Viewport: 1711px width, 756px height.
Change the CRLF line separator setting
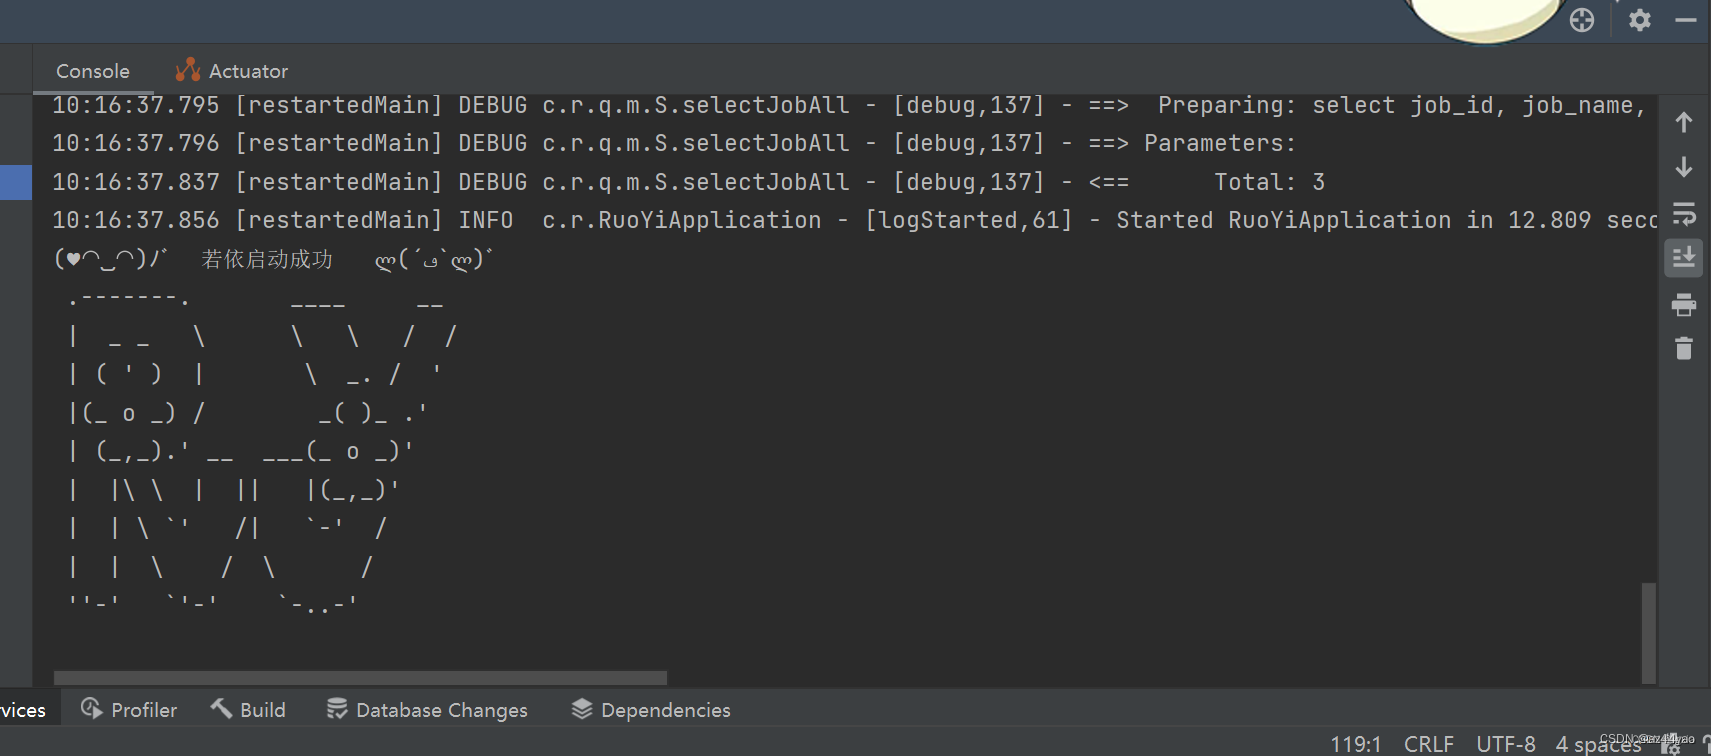click(1429, 744)
